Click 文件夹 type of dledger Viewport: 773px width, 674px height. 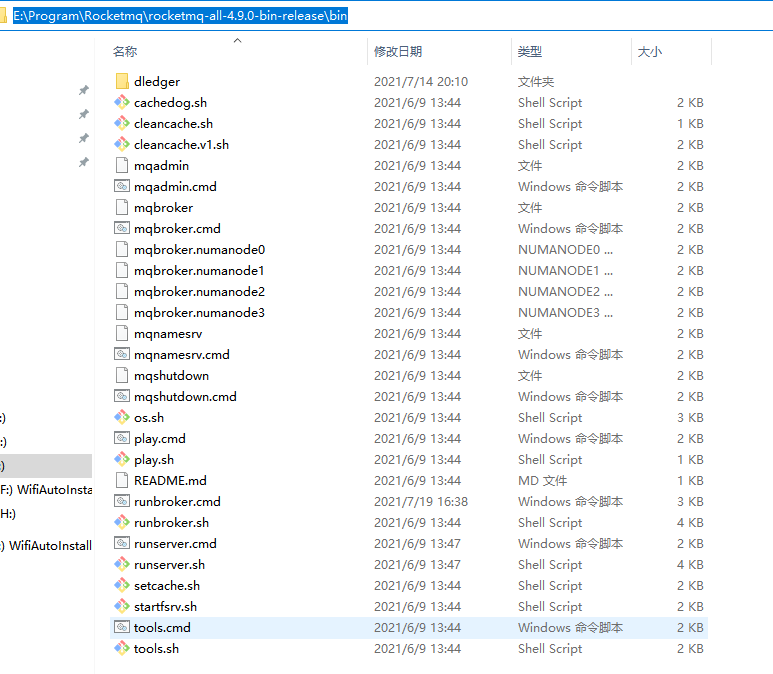click(536, 81)
